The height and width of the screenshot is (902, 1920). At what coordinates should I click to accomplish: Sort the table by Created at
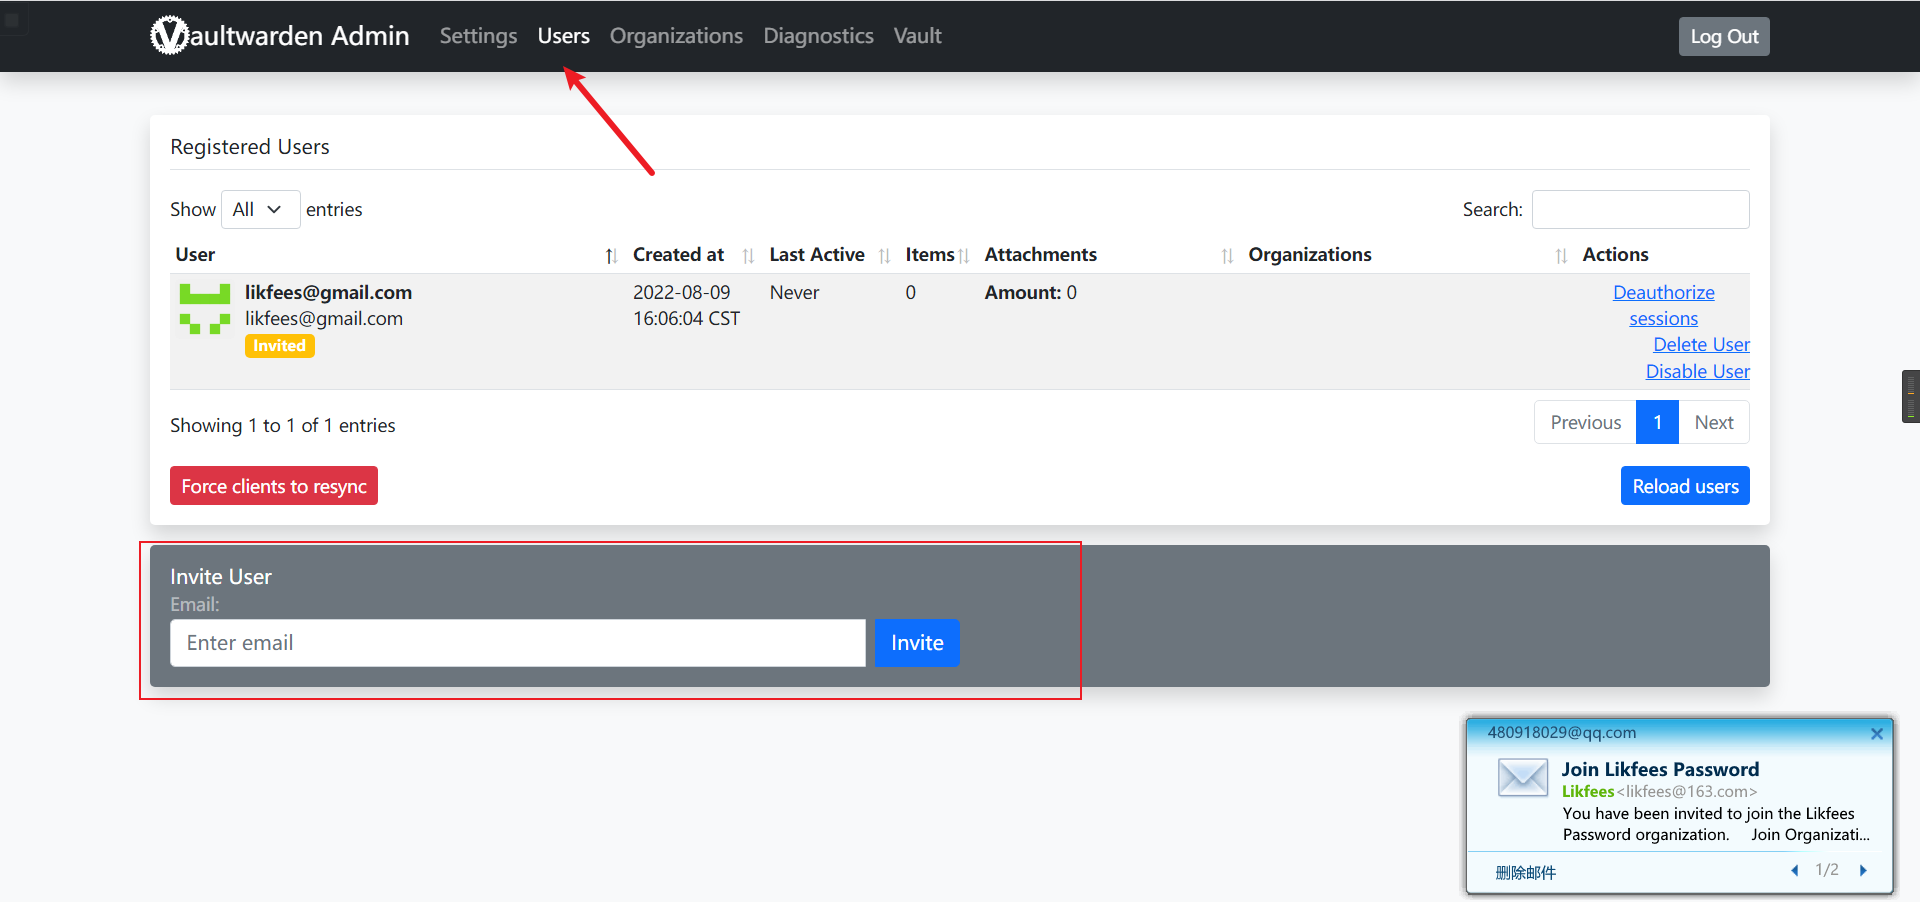click(678, 255)
